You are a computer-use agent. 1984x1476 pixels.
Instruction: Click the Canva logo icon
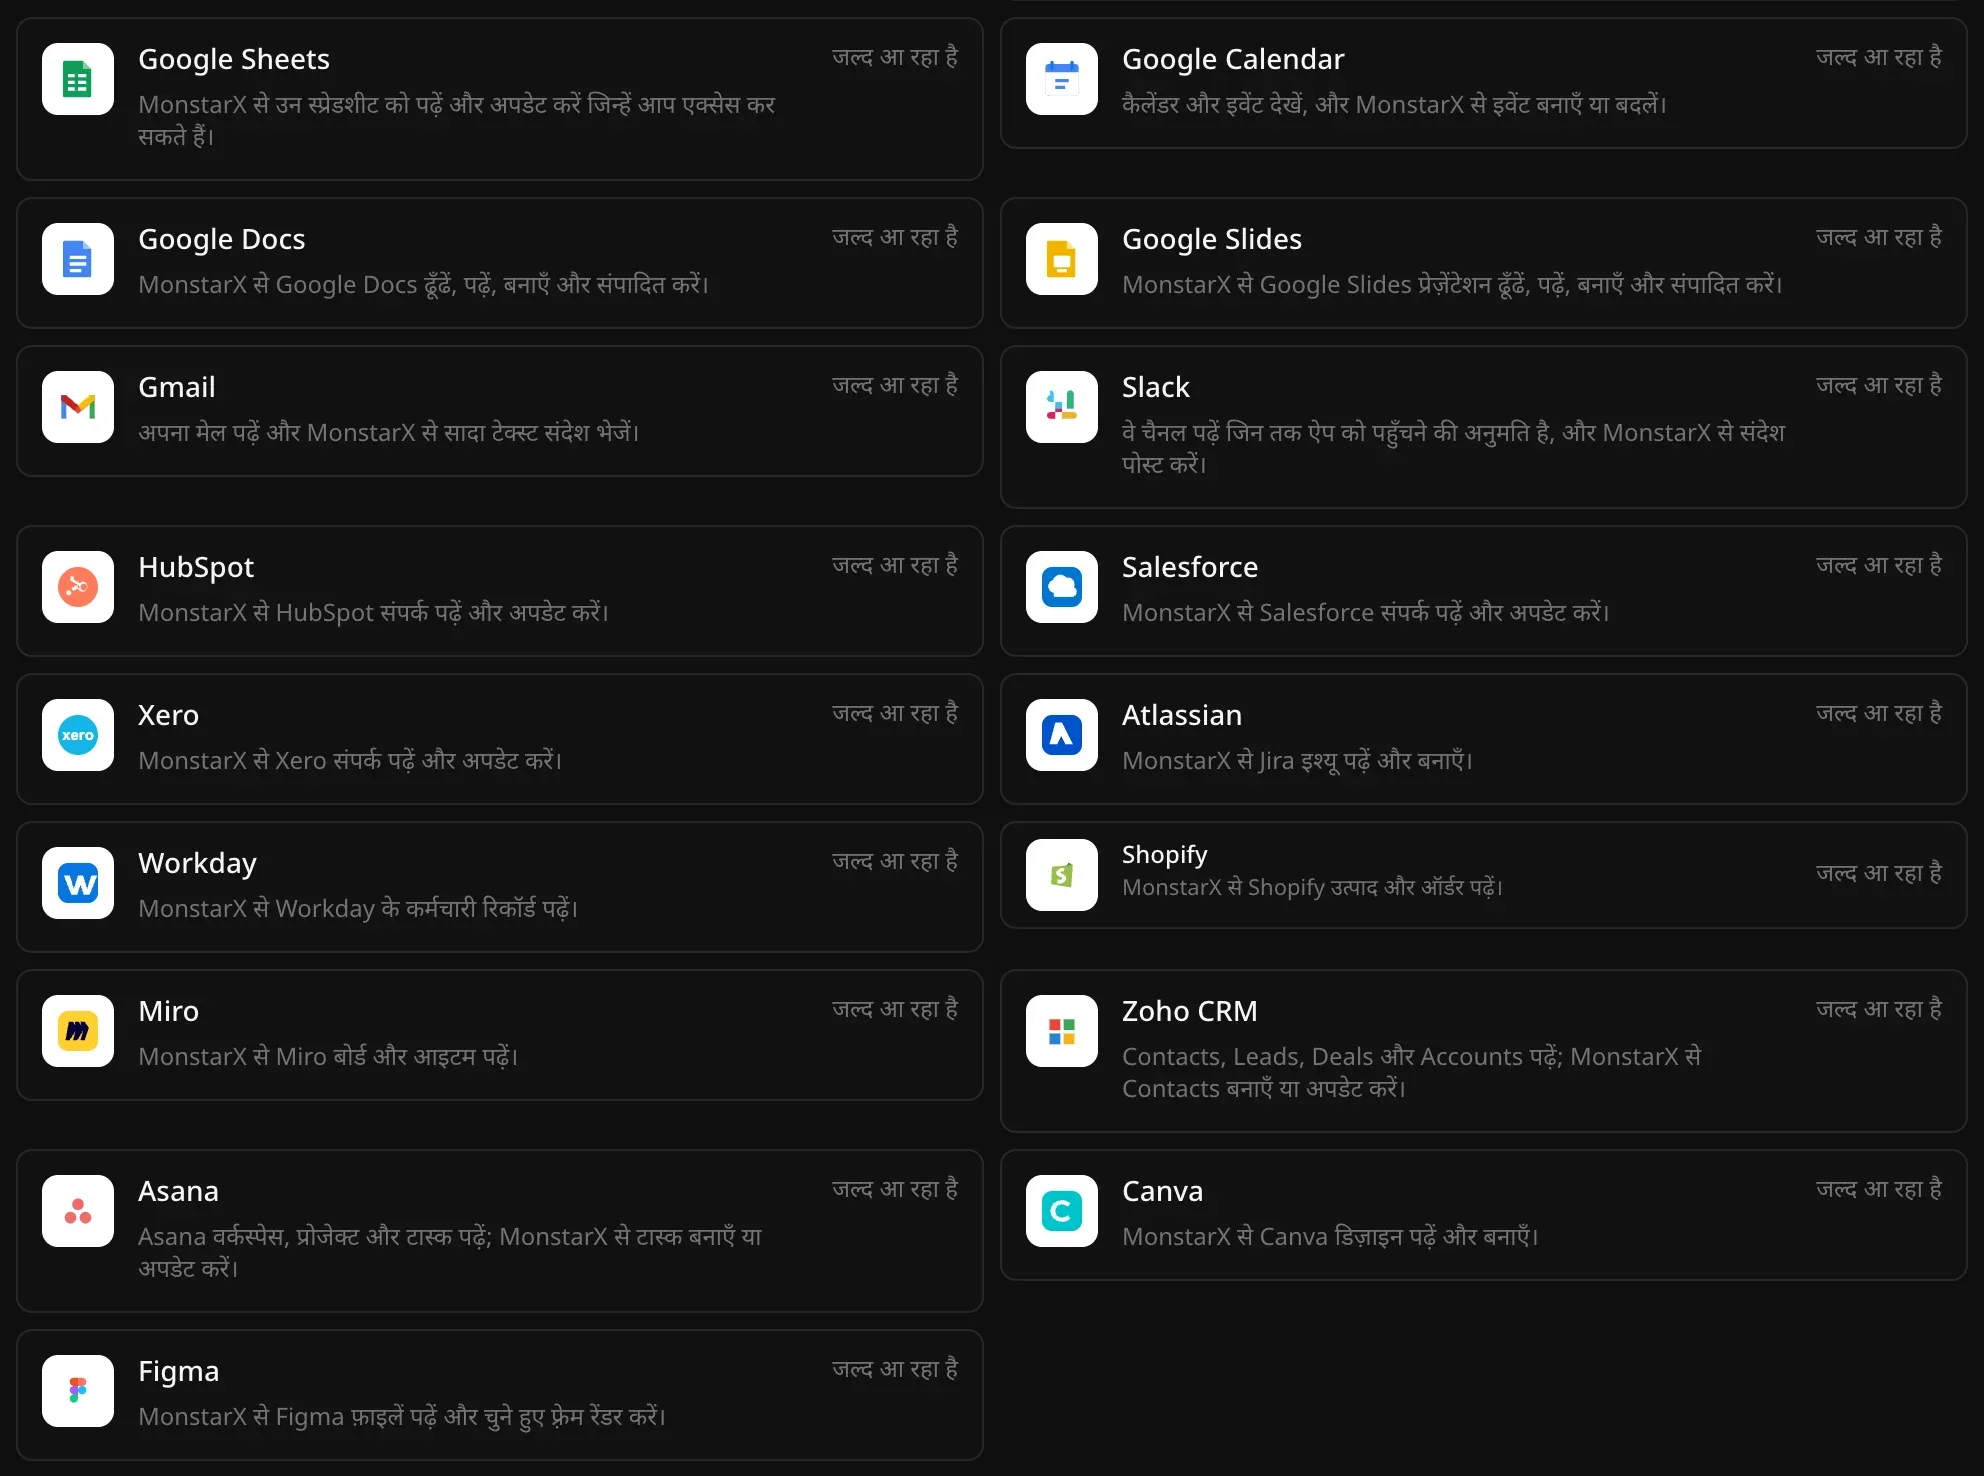pos(1062,1211)
